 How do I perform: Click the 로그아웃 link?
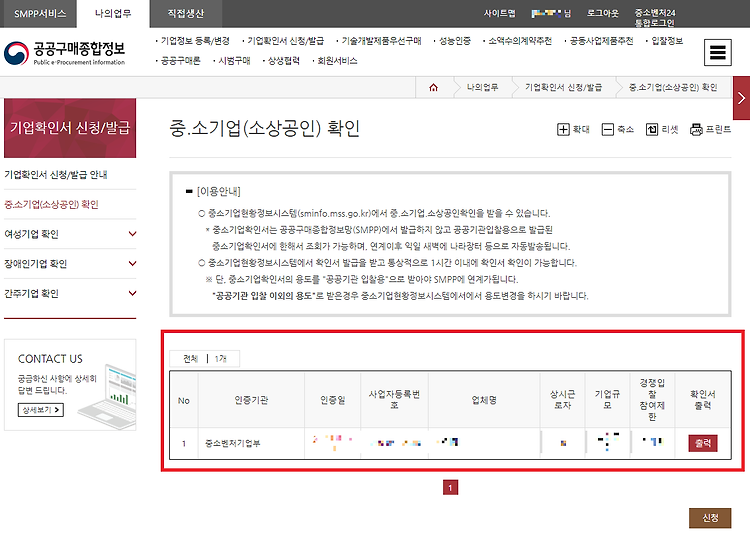point(603,13)
